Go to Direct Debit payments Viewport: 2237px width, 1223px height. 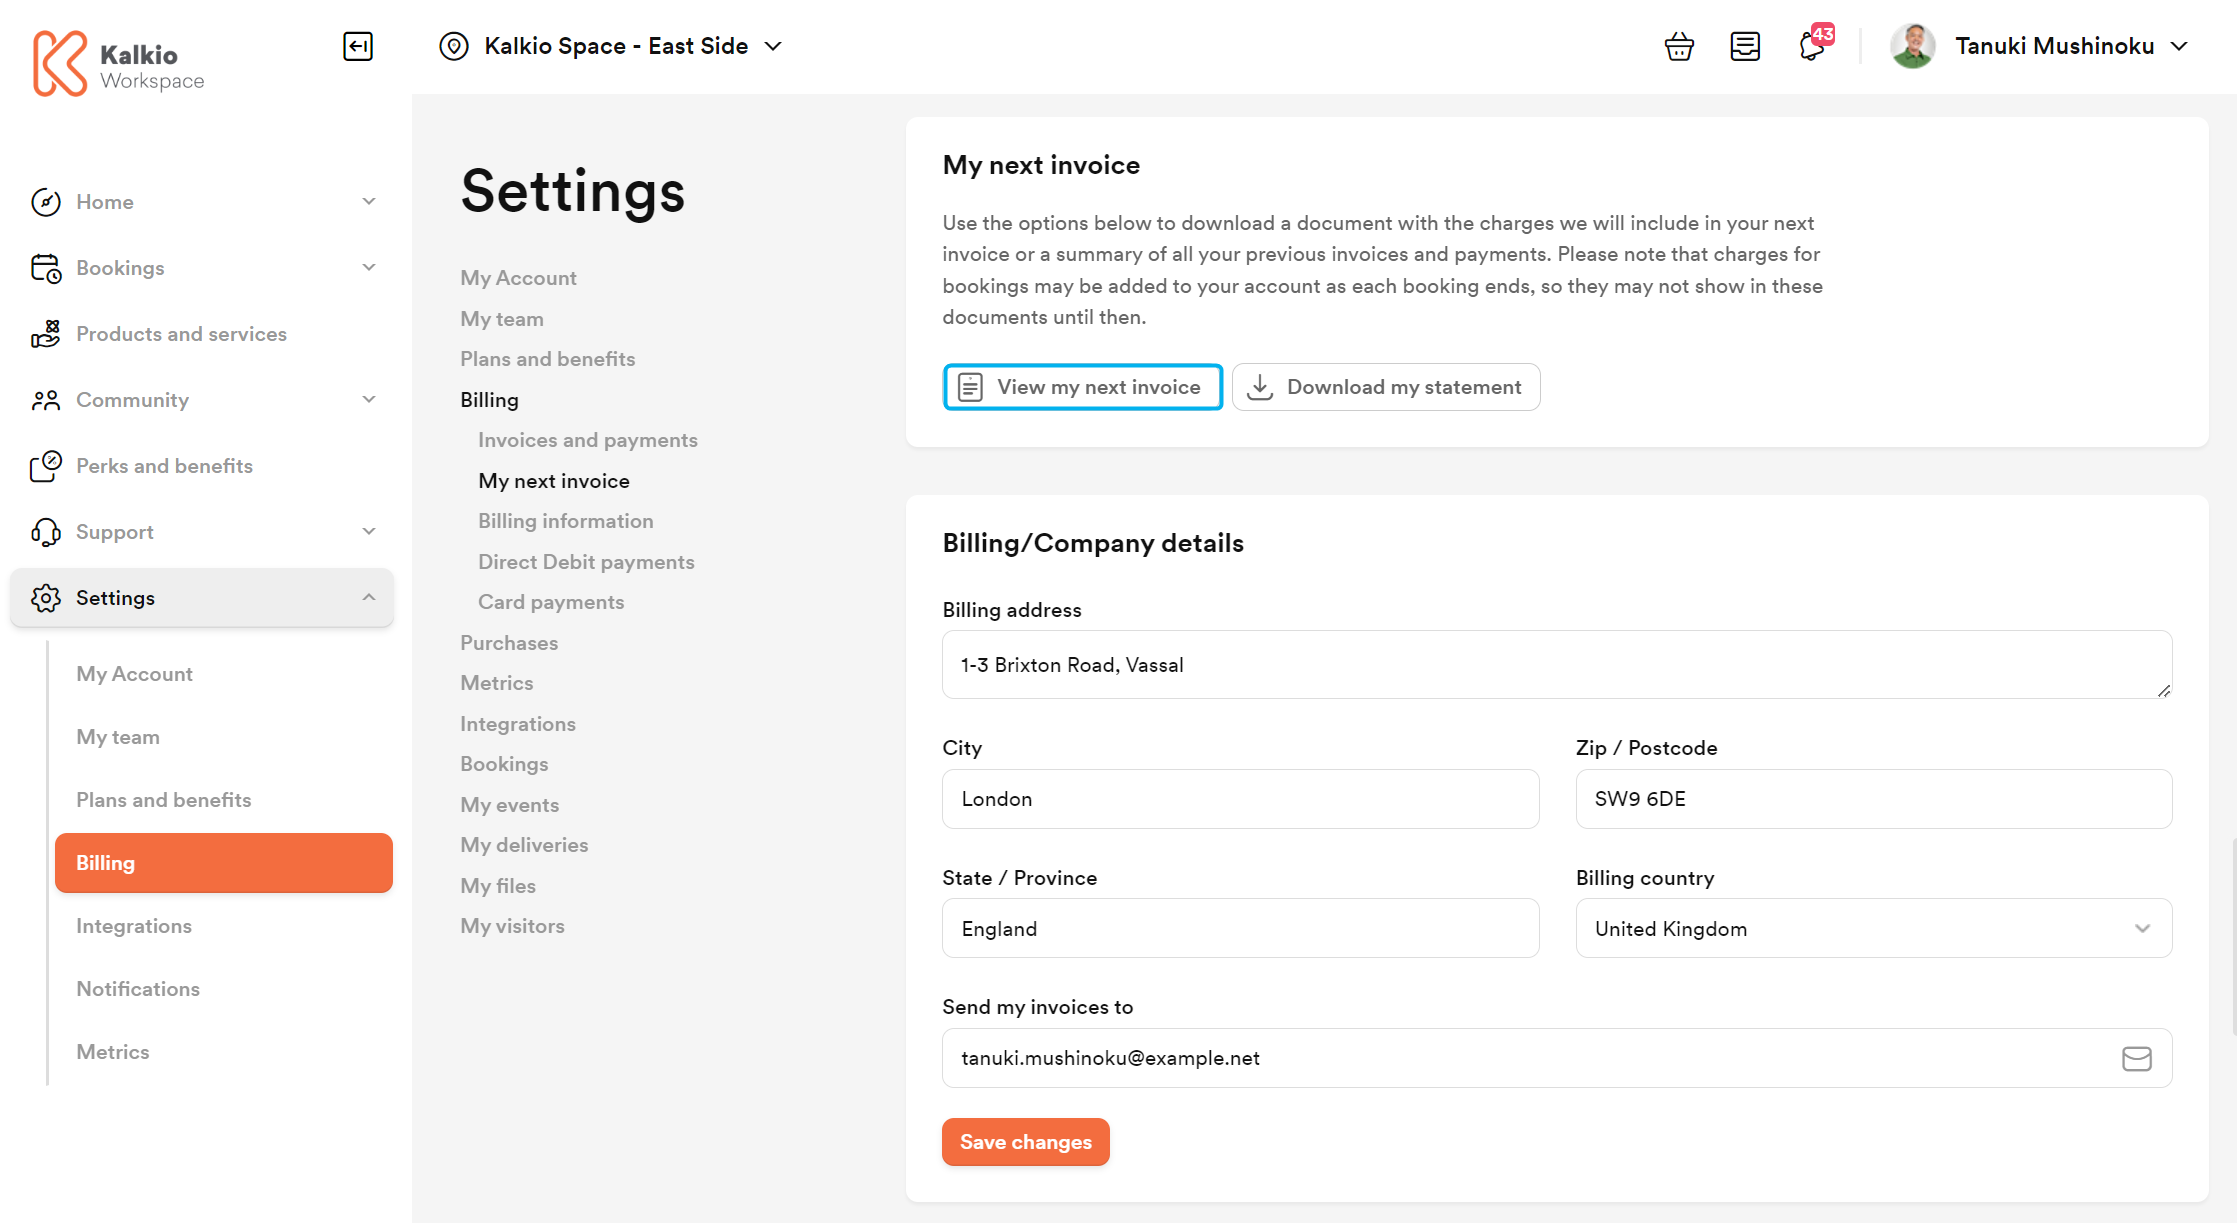[586, 562]
